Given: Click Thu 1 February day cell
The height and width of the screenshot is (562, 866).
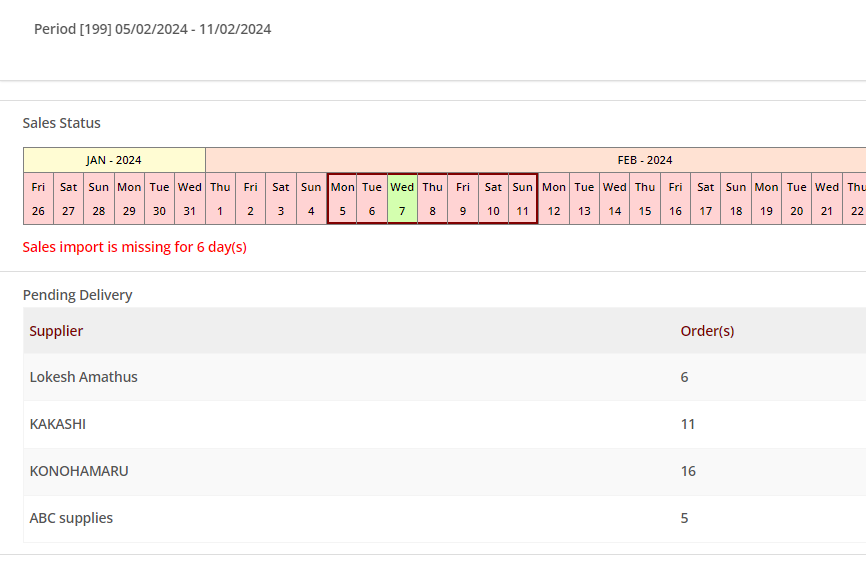Looking at the screenshot, I should click(x=220, y=198).
